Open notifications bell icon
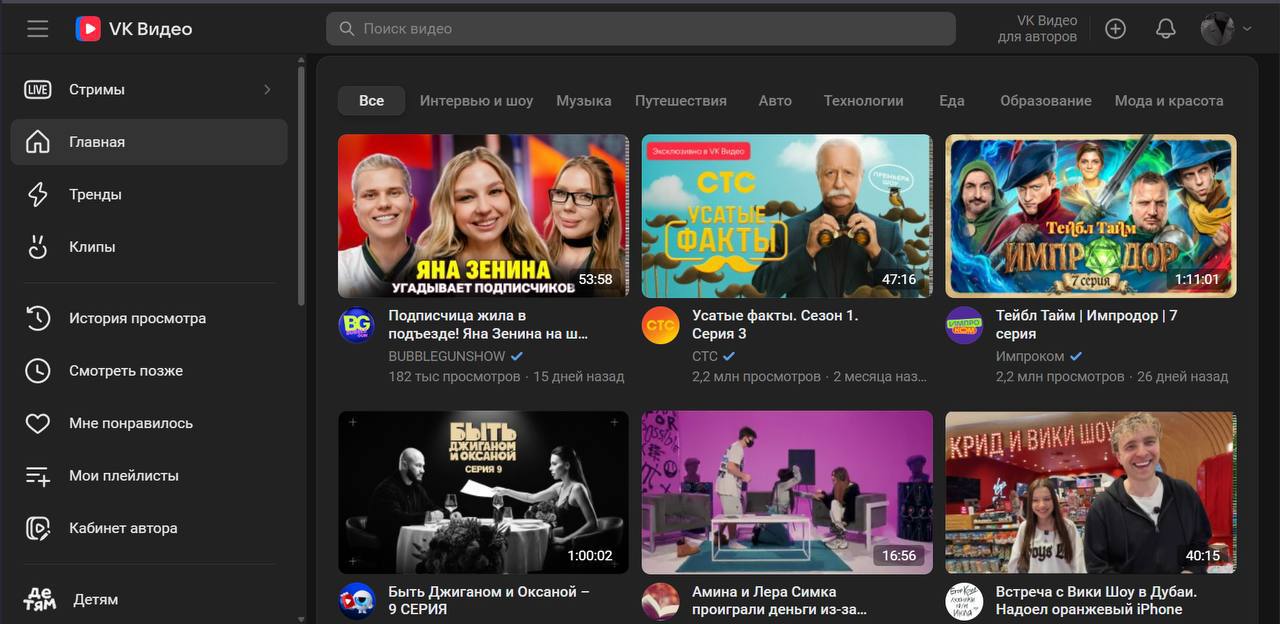Image resolution: width=1280 pixels, height=624 pixels. point(1165,29)
